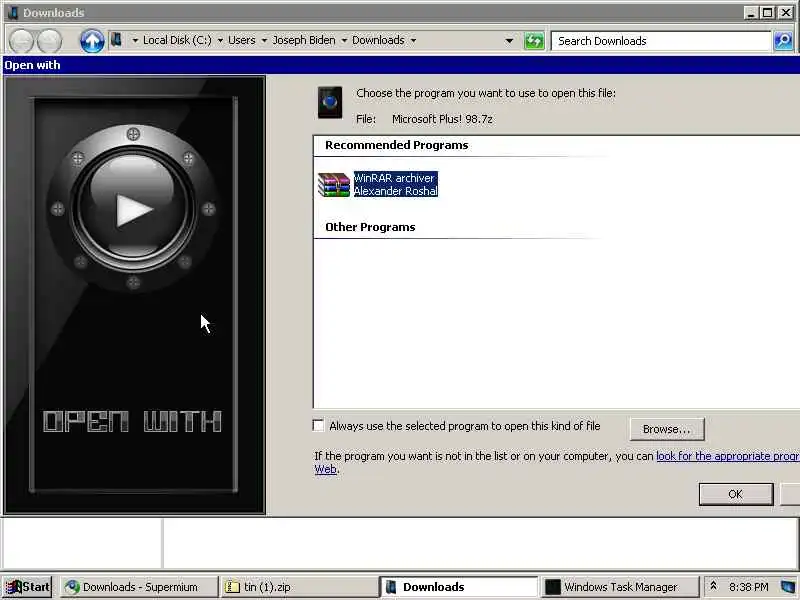The image size is (800, 600).
Task: Click the file type icon beside prompt
Action: click(x=330, y=103)
